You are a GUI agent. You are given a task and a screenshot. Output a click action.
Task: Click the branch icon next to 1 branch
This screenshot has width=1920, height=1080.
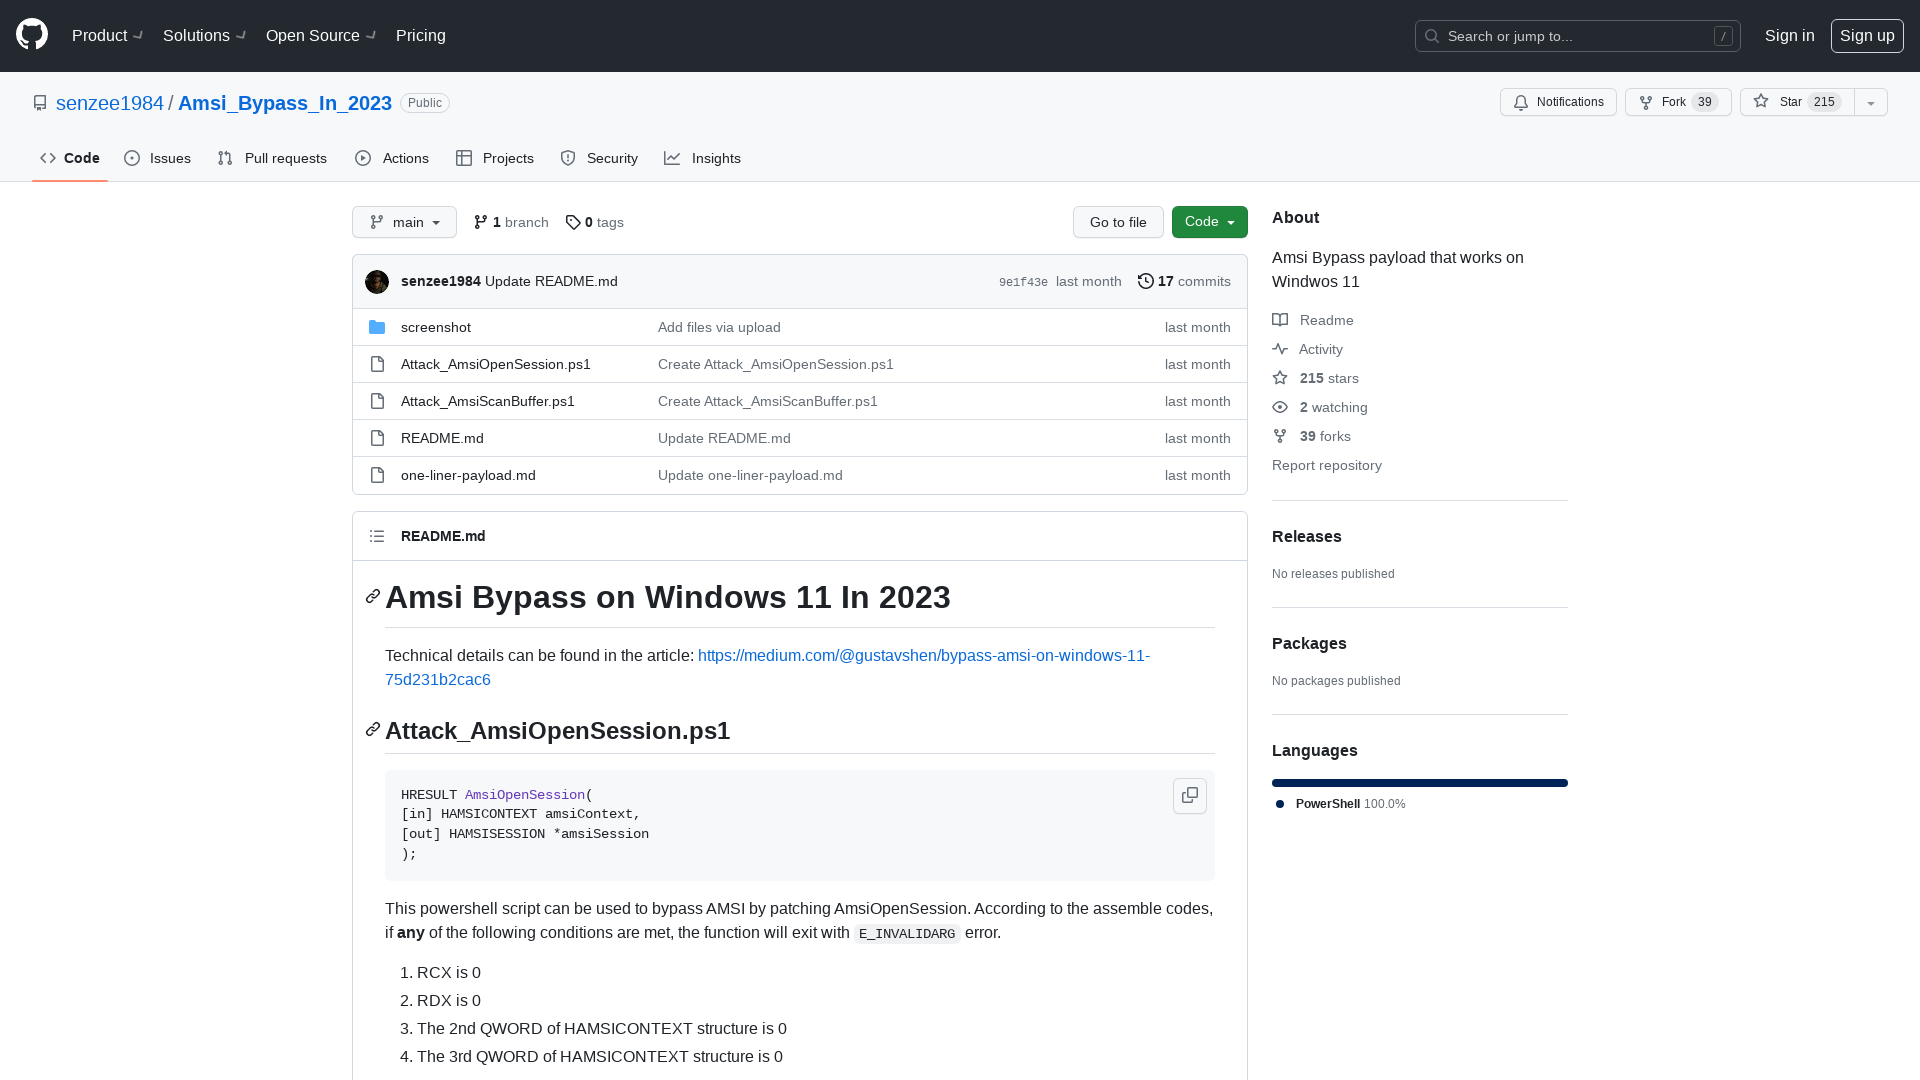click(x=481, y=222)
